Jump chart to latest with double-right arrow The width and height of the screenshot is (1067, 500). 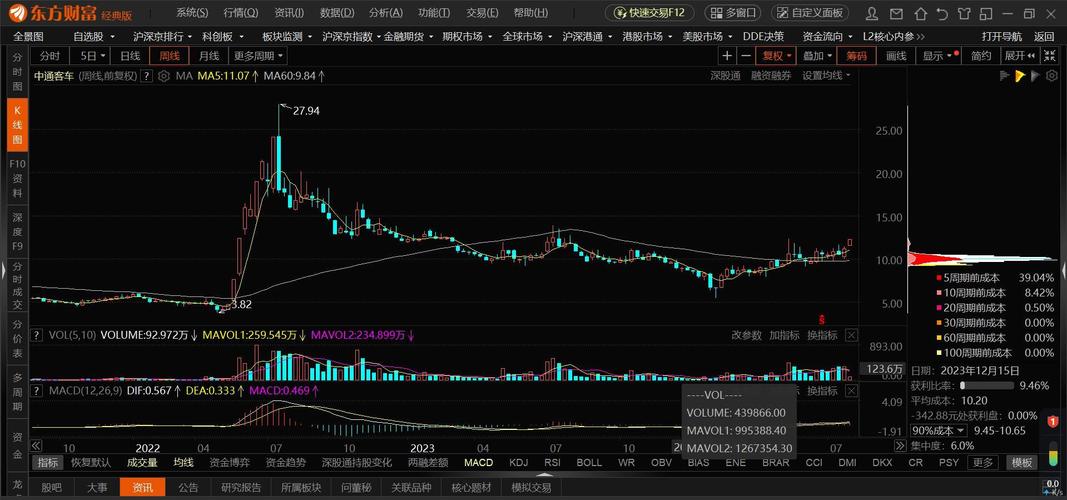[900, 446]
